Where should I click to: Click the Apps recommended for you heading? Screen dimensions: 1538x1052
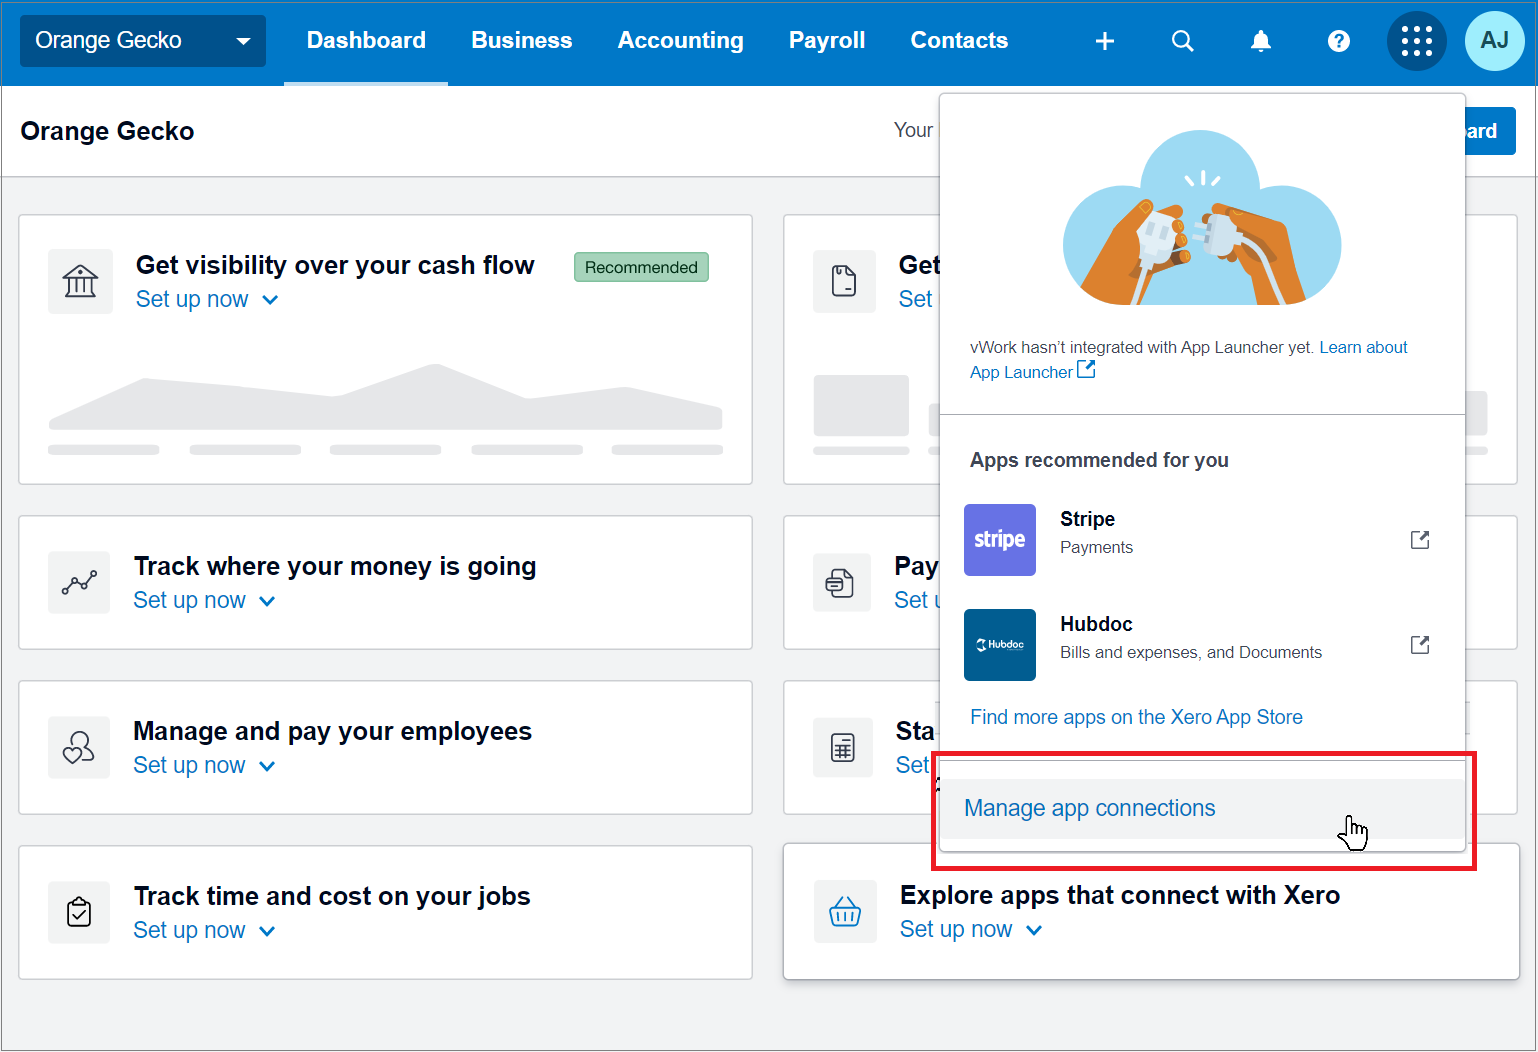coord(1099,460)
